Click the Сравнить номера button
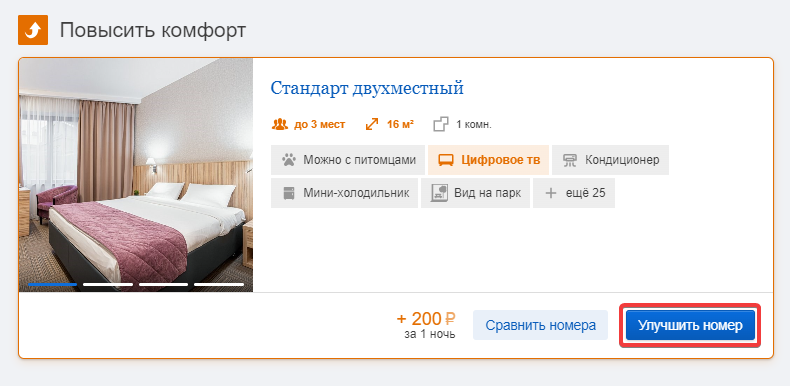 coord(540,325)
